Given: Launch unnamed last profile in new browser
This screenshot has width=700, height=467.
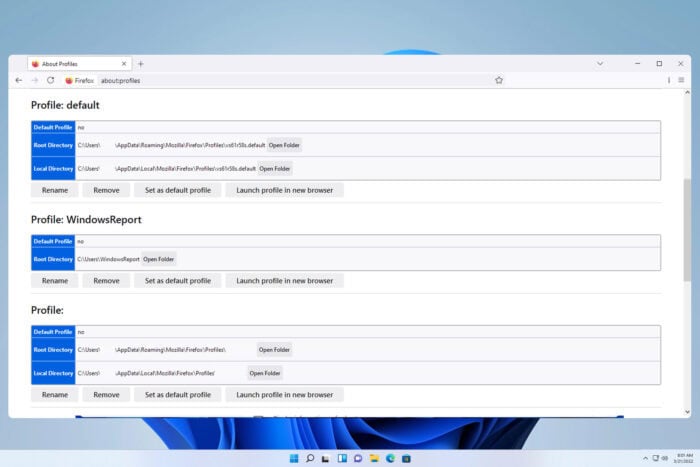Looking at the screenshot, I should pos(284,395).
